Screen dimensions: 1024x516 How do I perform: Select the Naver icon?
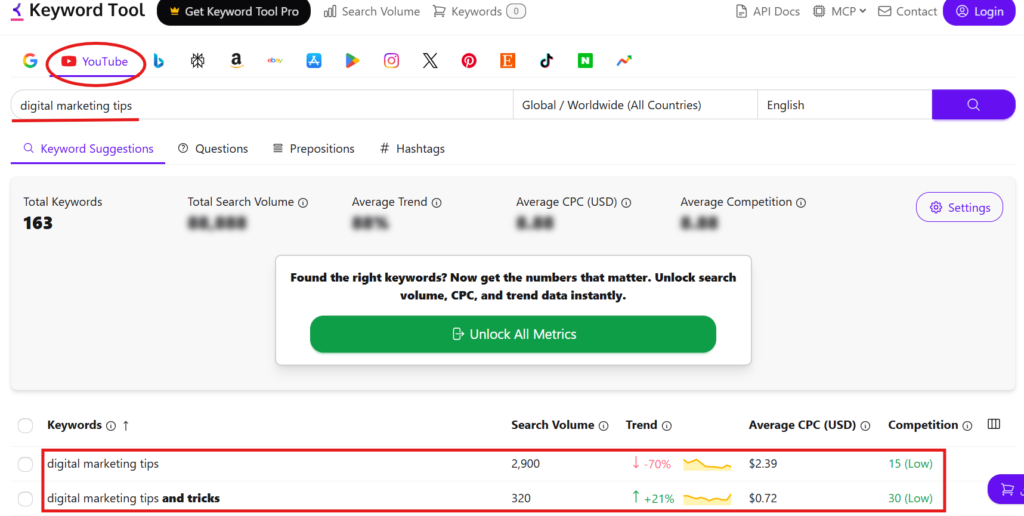click(x=585, y=61)
